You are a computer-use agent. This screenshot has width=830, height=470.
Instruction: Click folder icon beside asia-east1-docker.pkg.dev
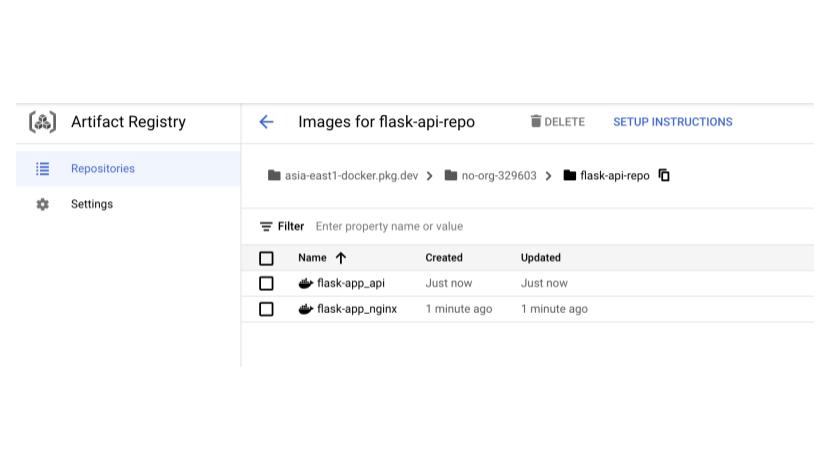274,175
